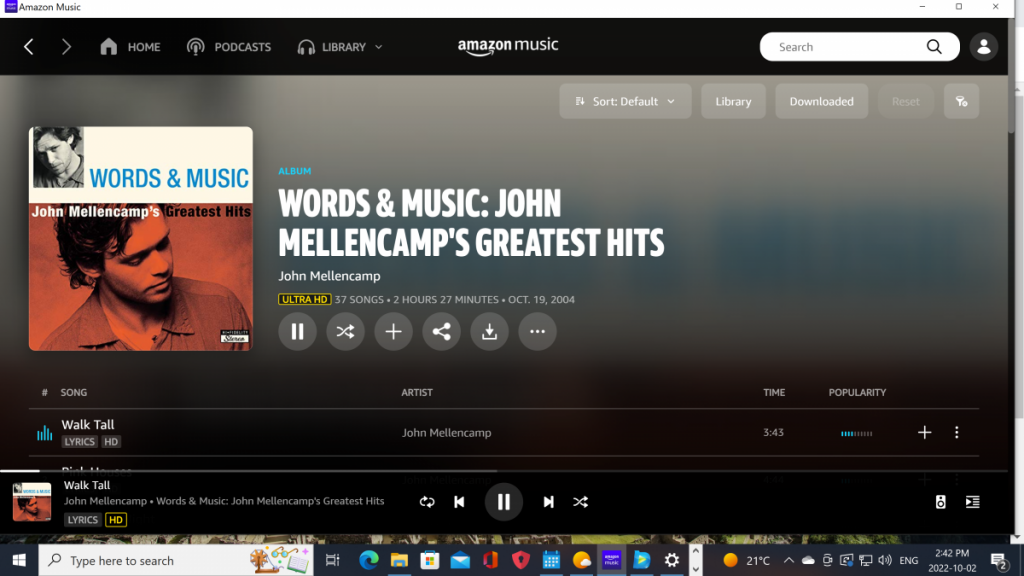The width and height of the screenshot is (1024, 576).
Task: Skip to the previous track
Action: tap(459, 502)
